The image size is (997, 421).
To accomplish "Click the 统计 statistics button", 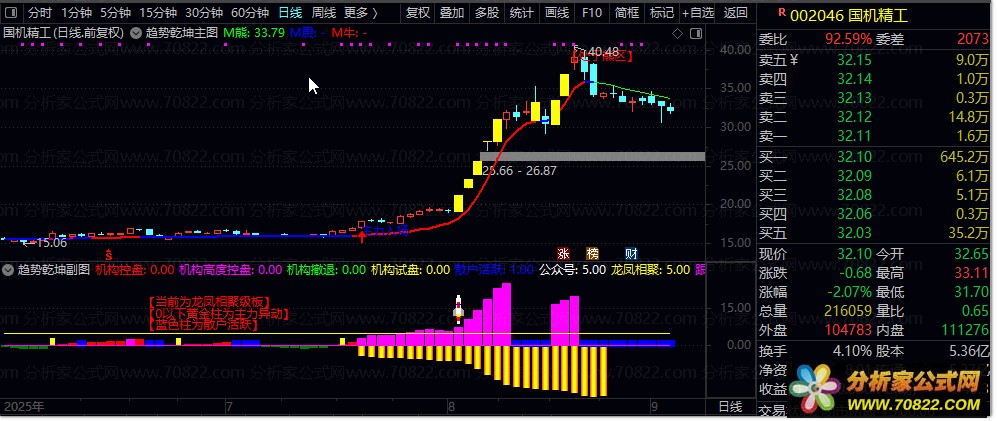I will pos(522,13).
